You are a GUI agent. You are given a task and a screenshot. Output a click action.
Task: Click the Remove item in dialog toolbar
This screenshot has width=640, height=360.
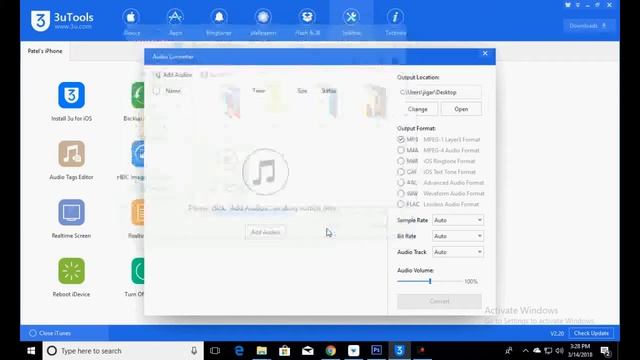[x=216, y=75]
